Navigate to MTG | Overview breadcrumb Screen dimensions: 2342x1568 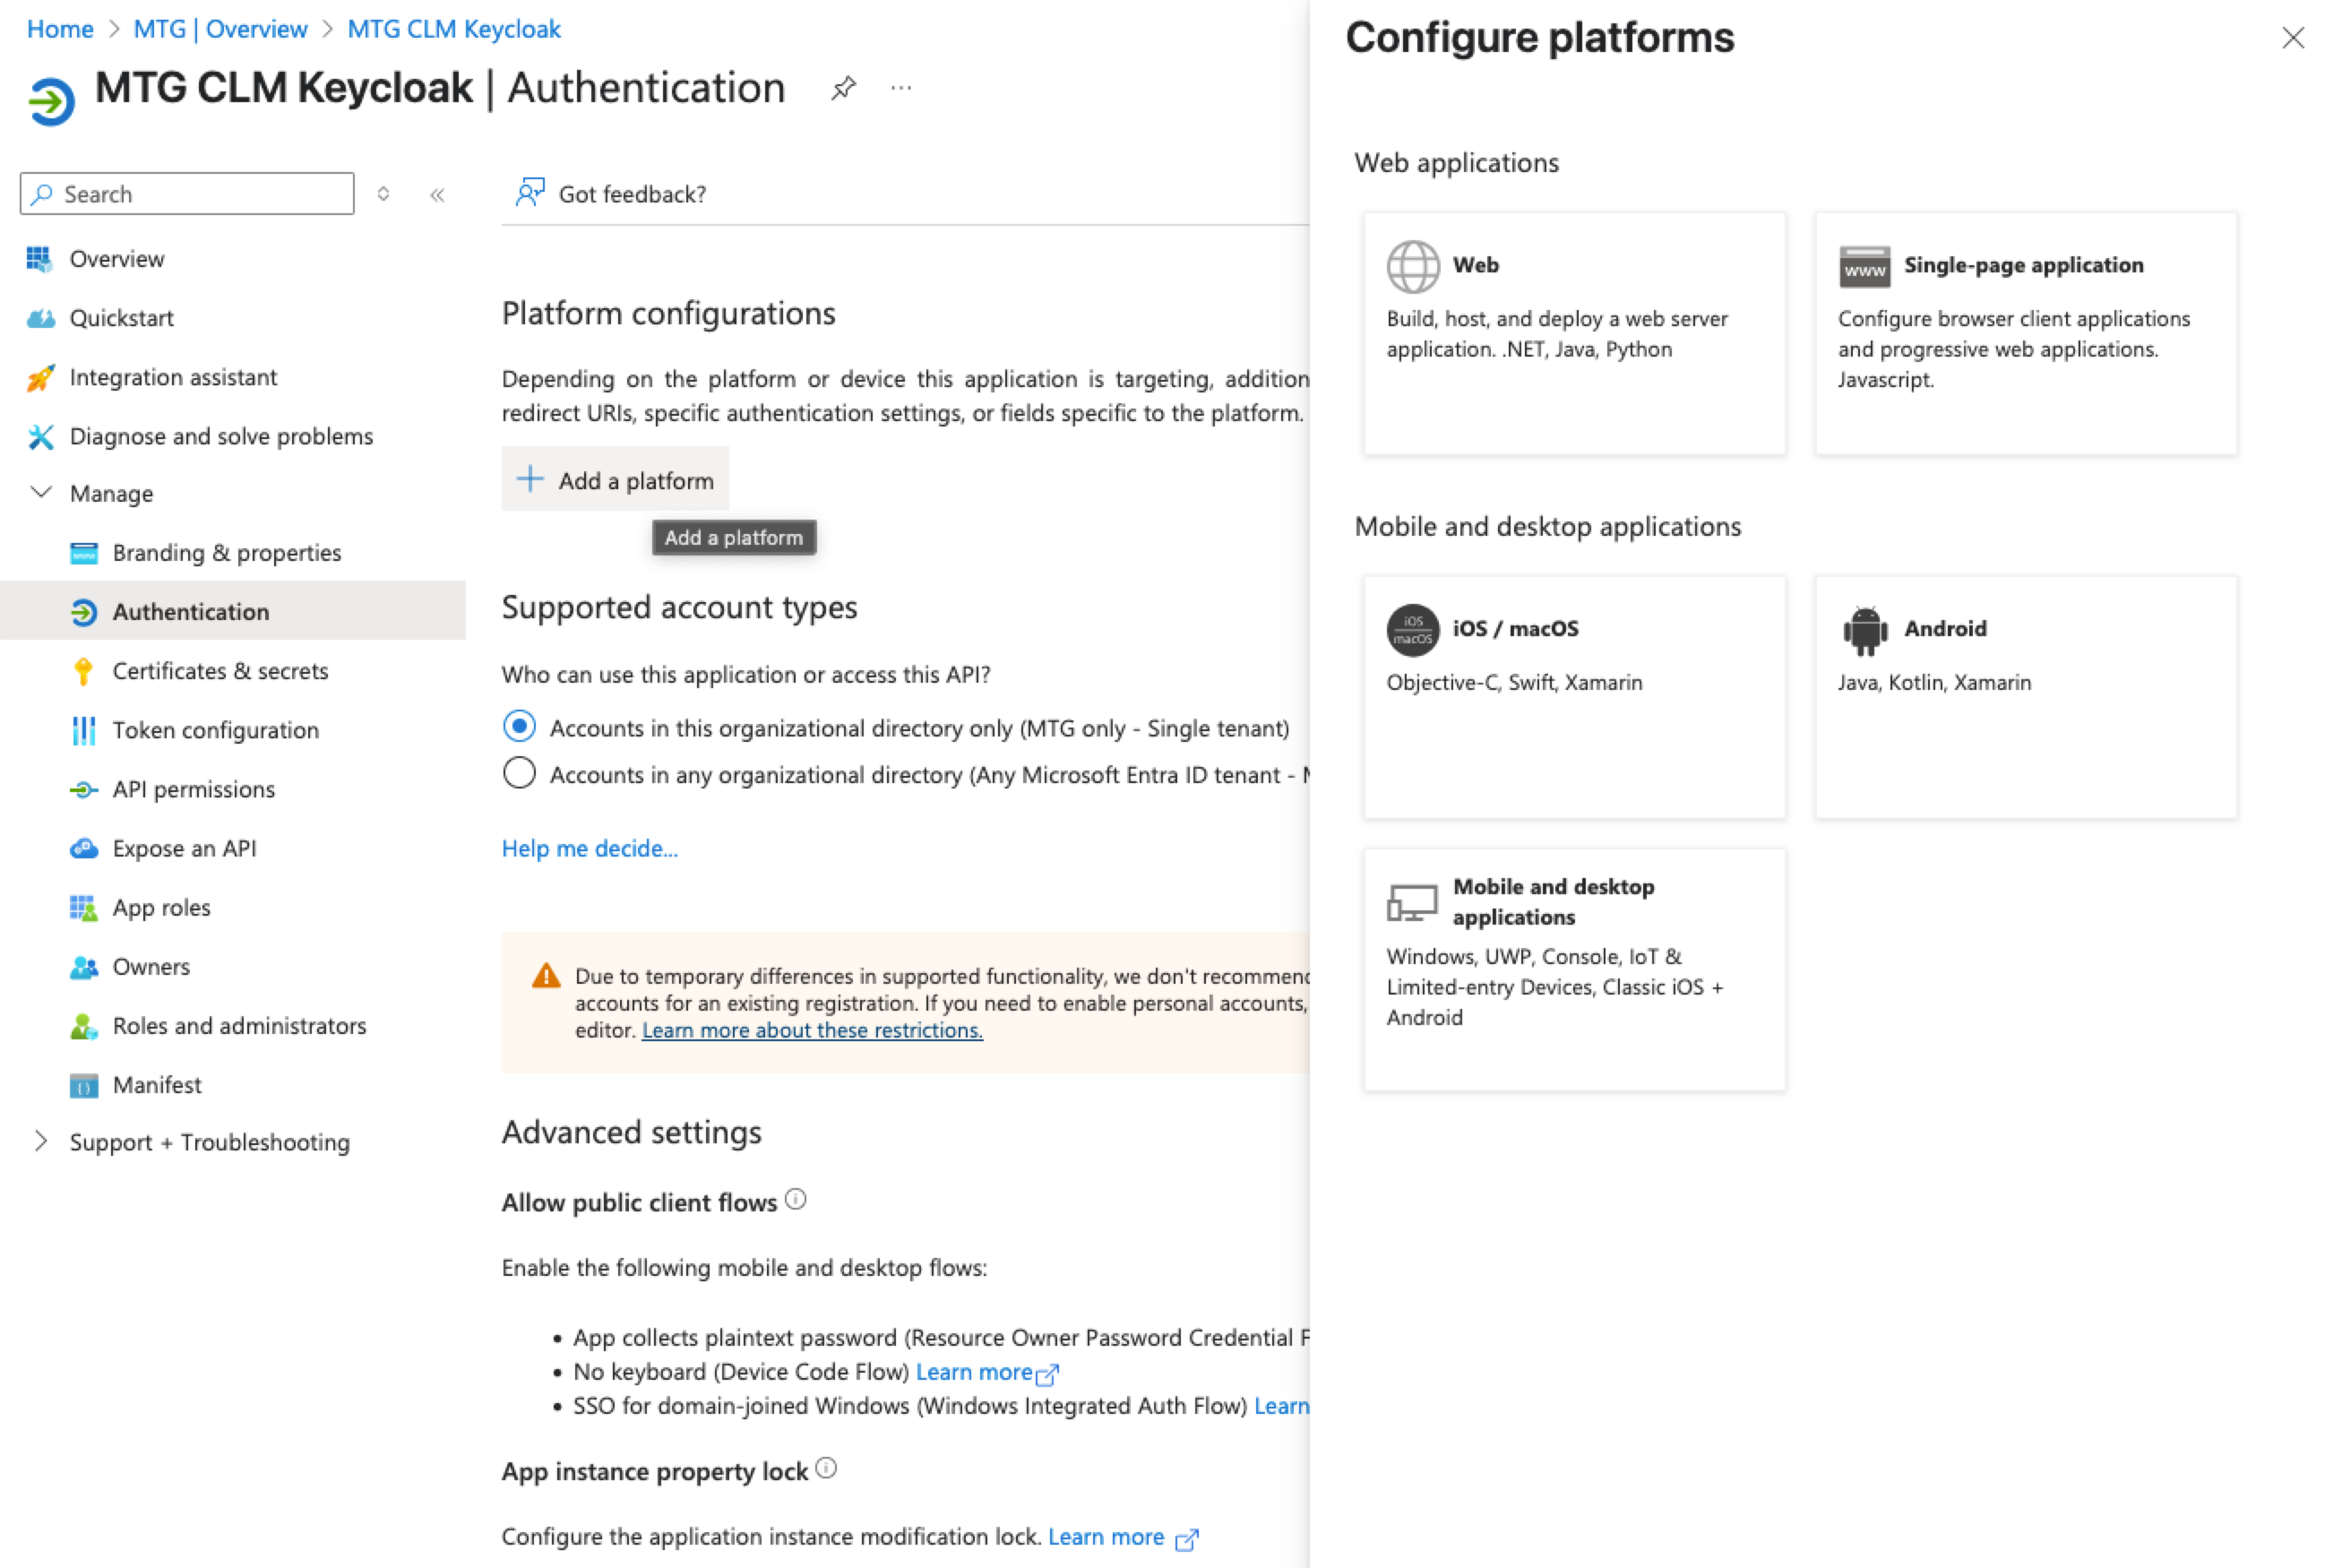click(220, 29)
